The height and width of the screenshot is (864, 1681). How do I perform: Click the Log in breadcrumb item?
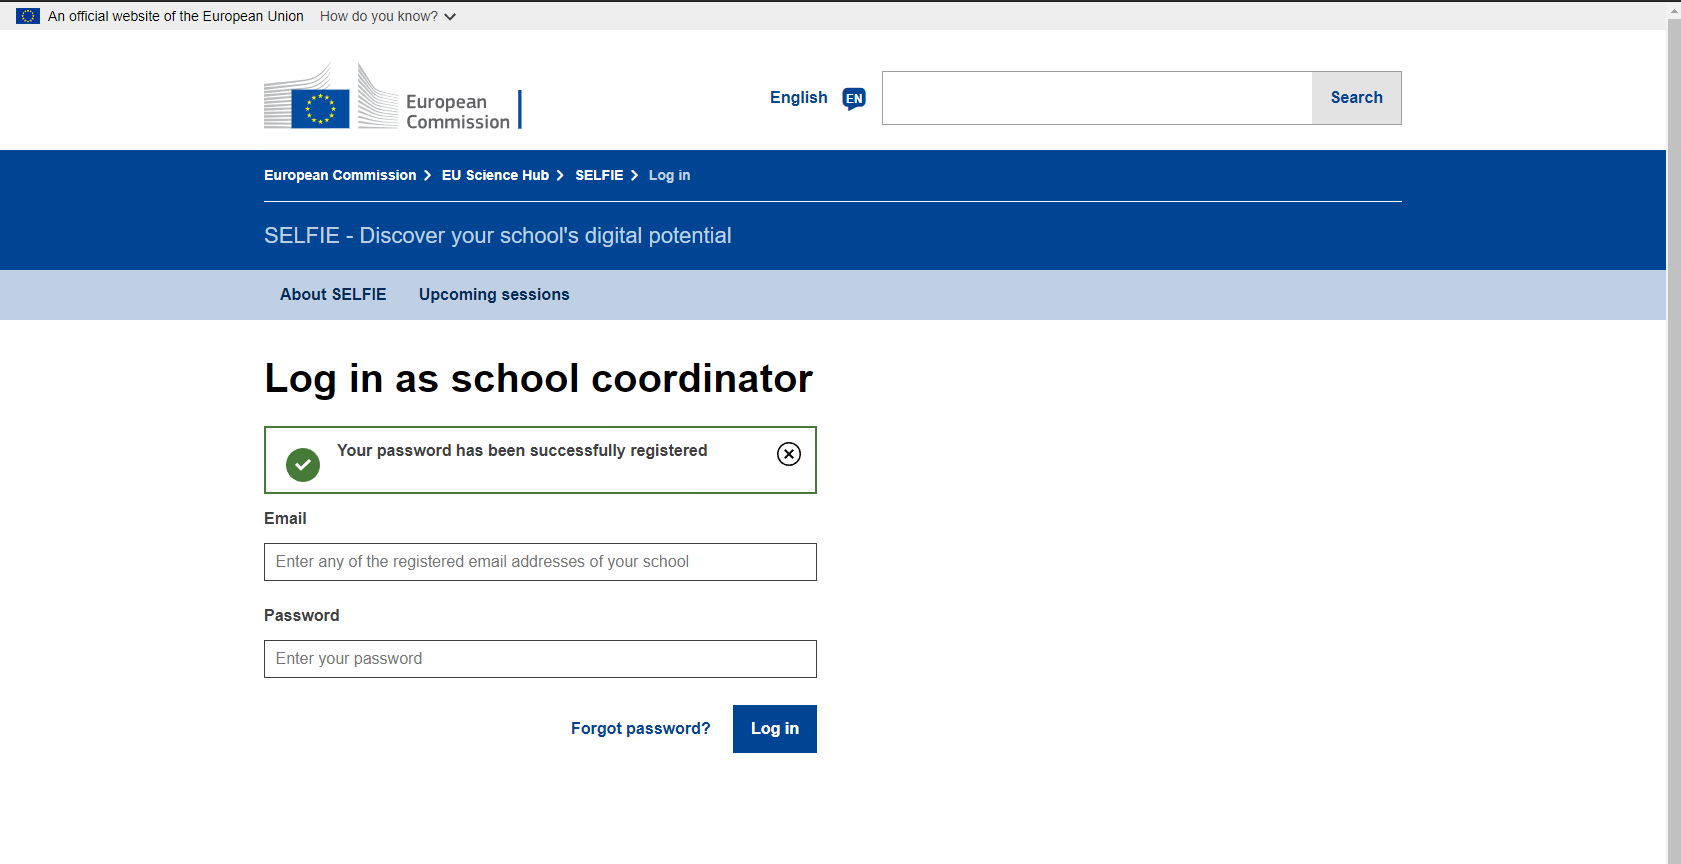(669, 175)
